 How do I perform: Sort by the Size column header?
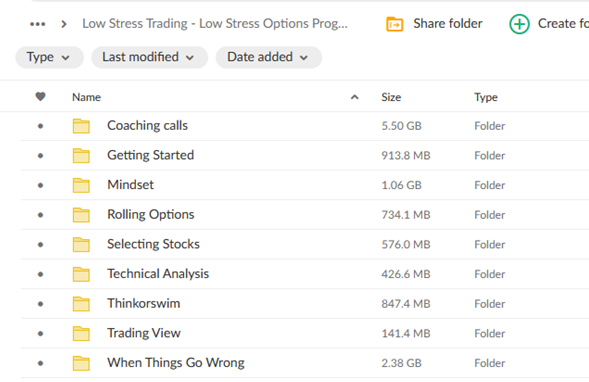pos(391,97)
